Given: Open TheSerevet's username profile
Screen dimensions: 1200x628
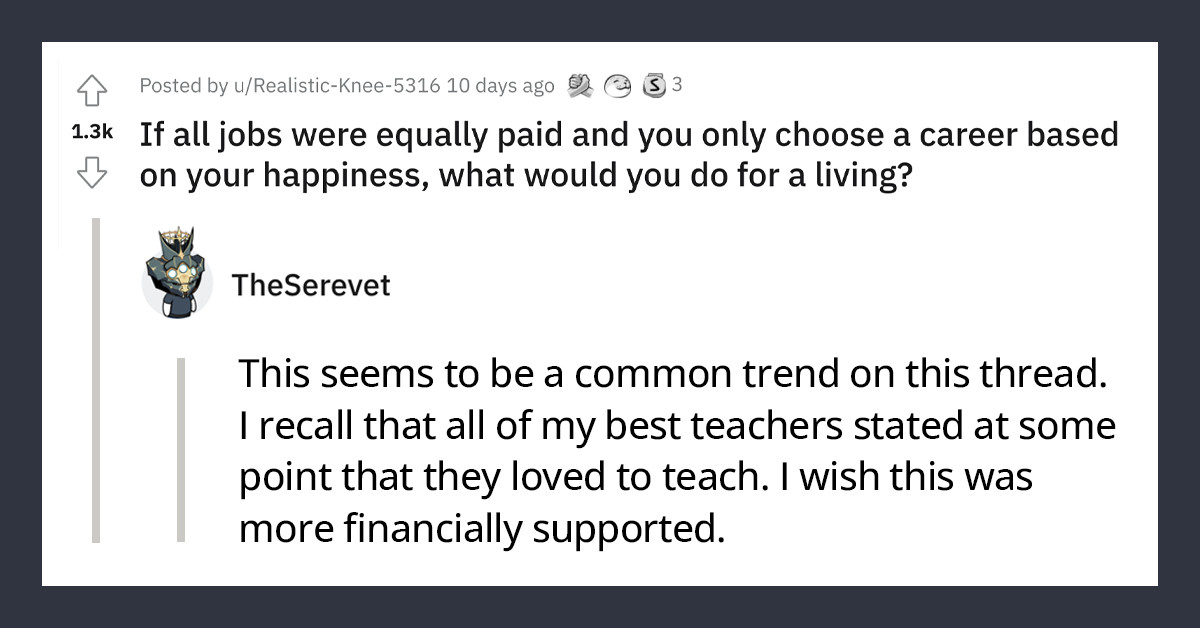Looking at the screenshot, I should pos(312,285).
